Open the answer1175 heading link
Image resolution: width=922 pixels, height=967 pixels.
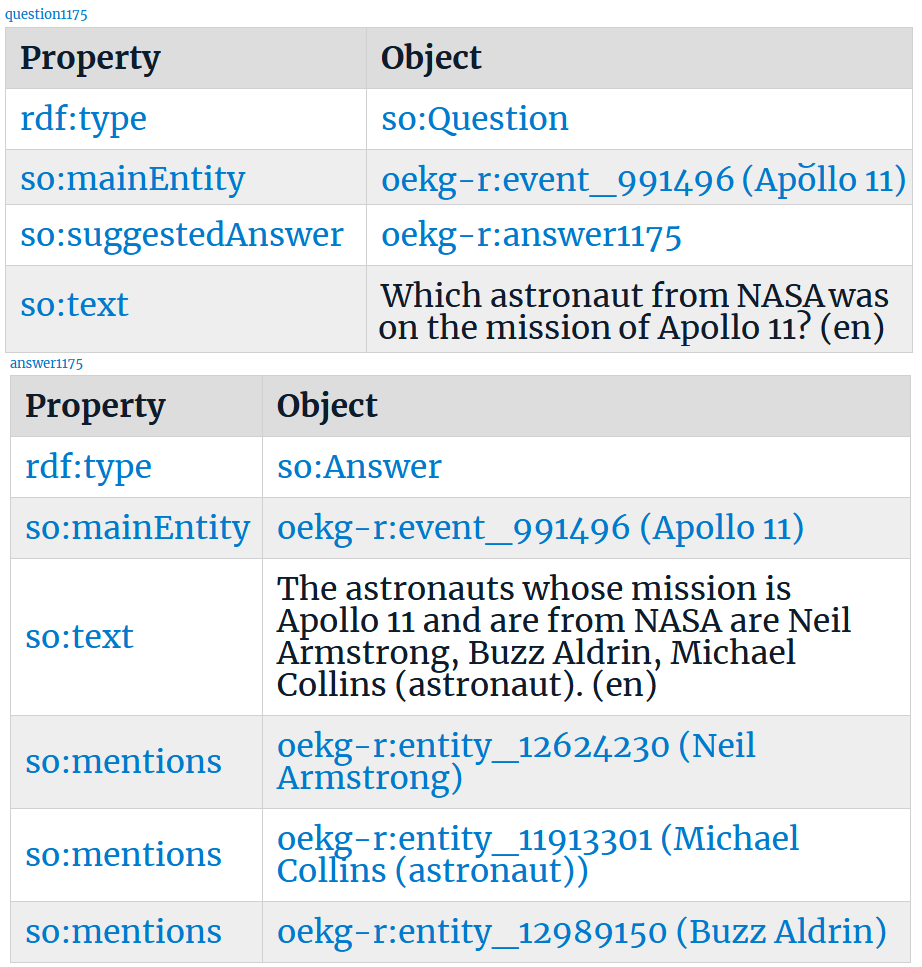(x=46, y=363)
